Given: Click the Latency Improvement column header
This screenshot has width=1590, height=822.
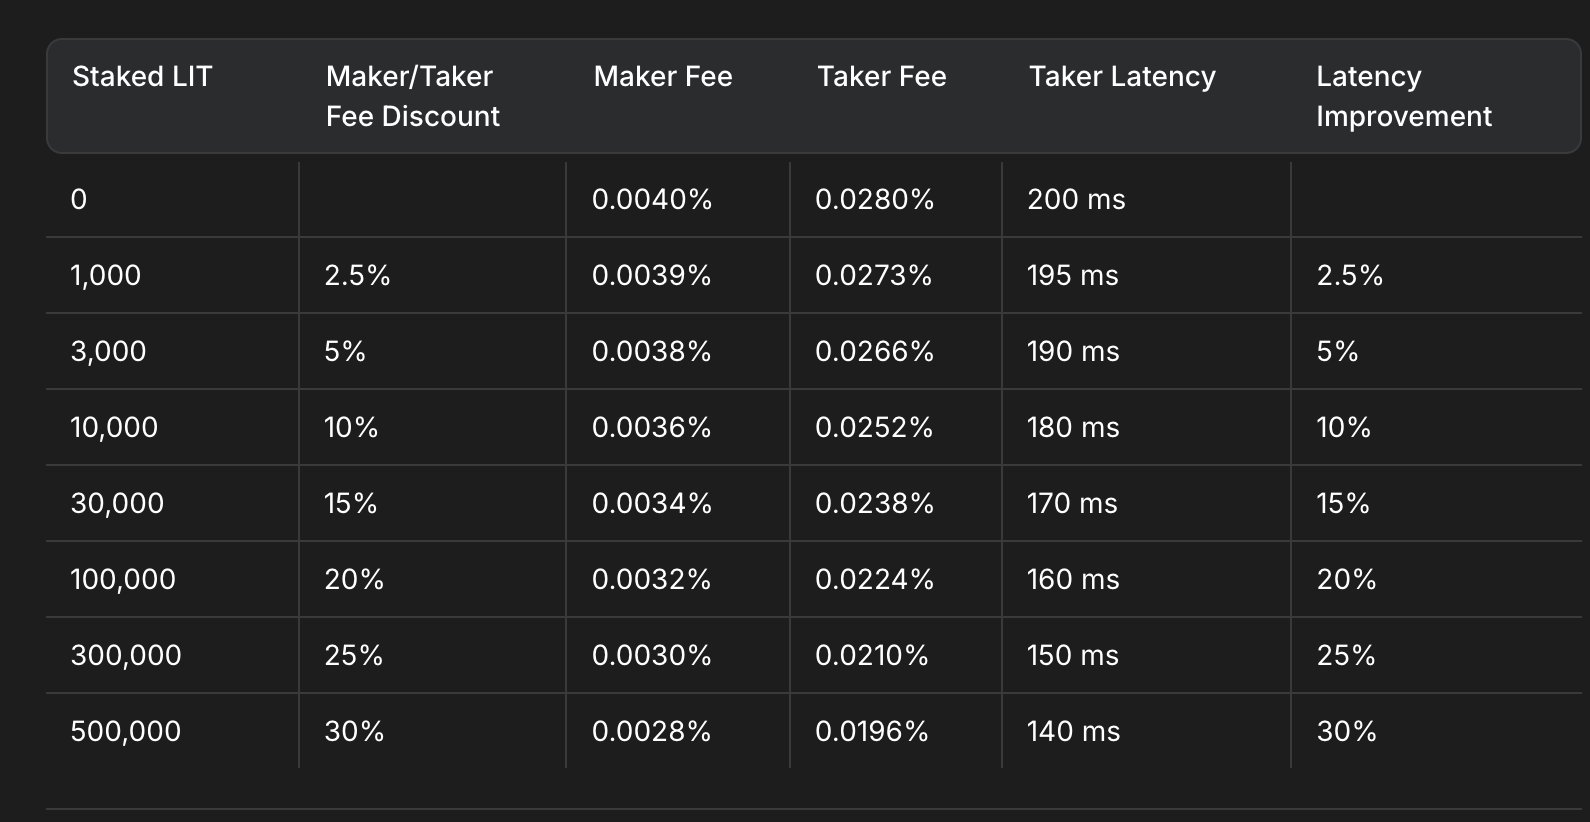Looking at the screenshot, I should (1403, 96).
